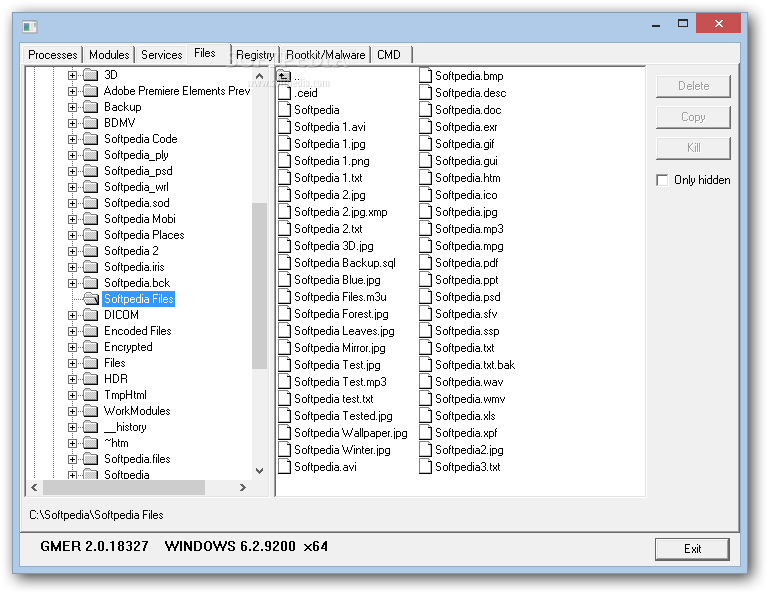This screenshot has width=768, height=594.
Task: Expand the Softpedia.files folder node
Action: click(x=72, y=459)
